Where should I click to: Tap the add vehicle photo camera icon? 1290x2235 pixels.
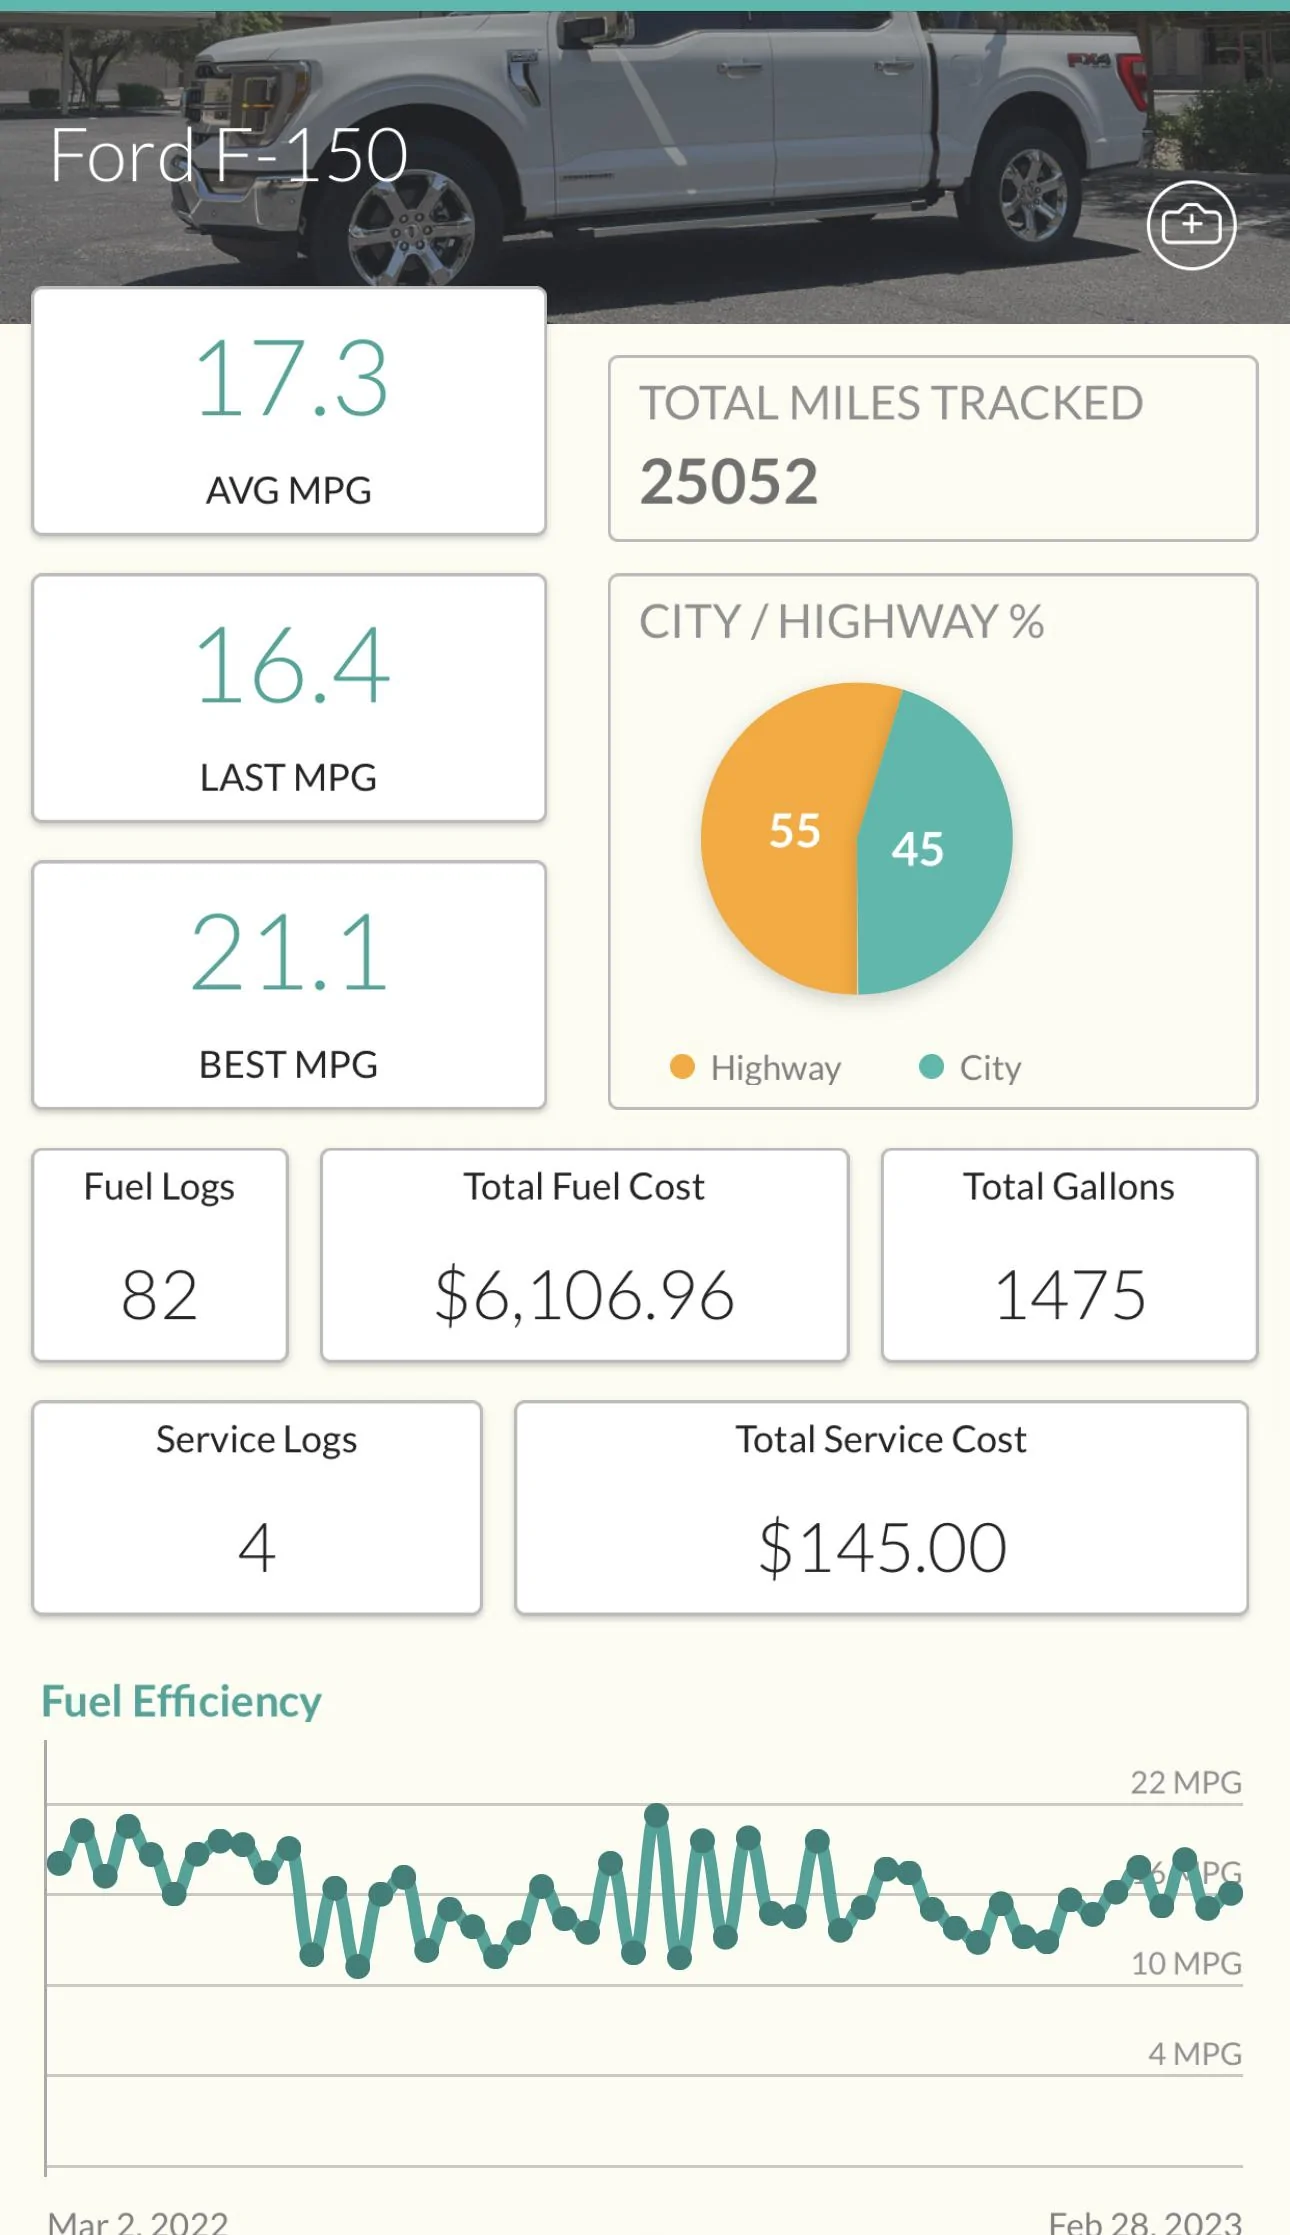point(1191,225)
